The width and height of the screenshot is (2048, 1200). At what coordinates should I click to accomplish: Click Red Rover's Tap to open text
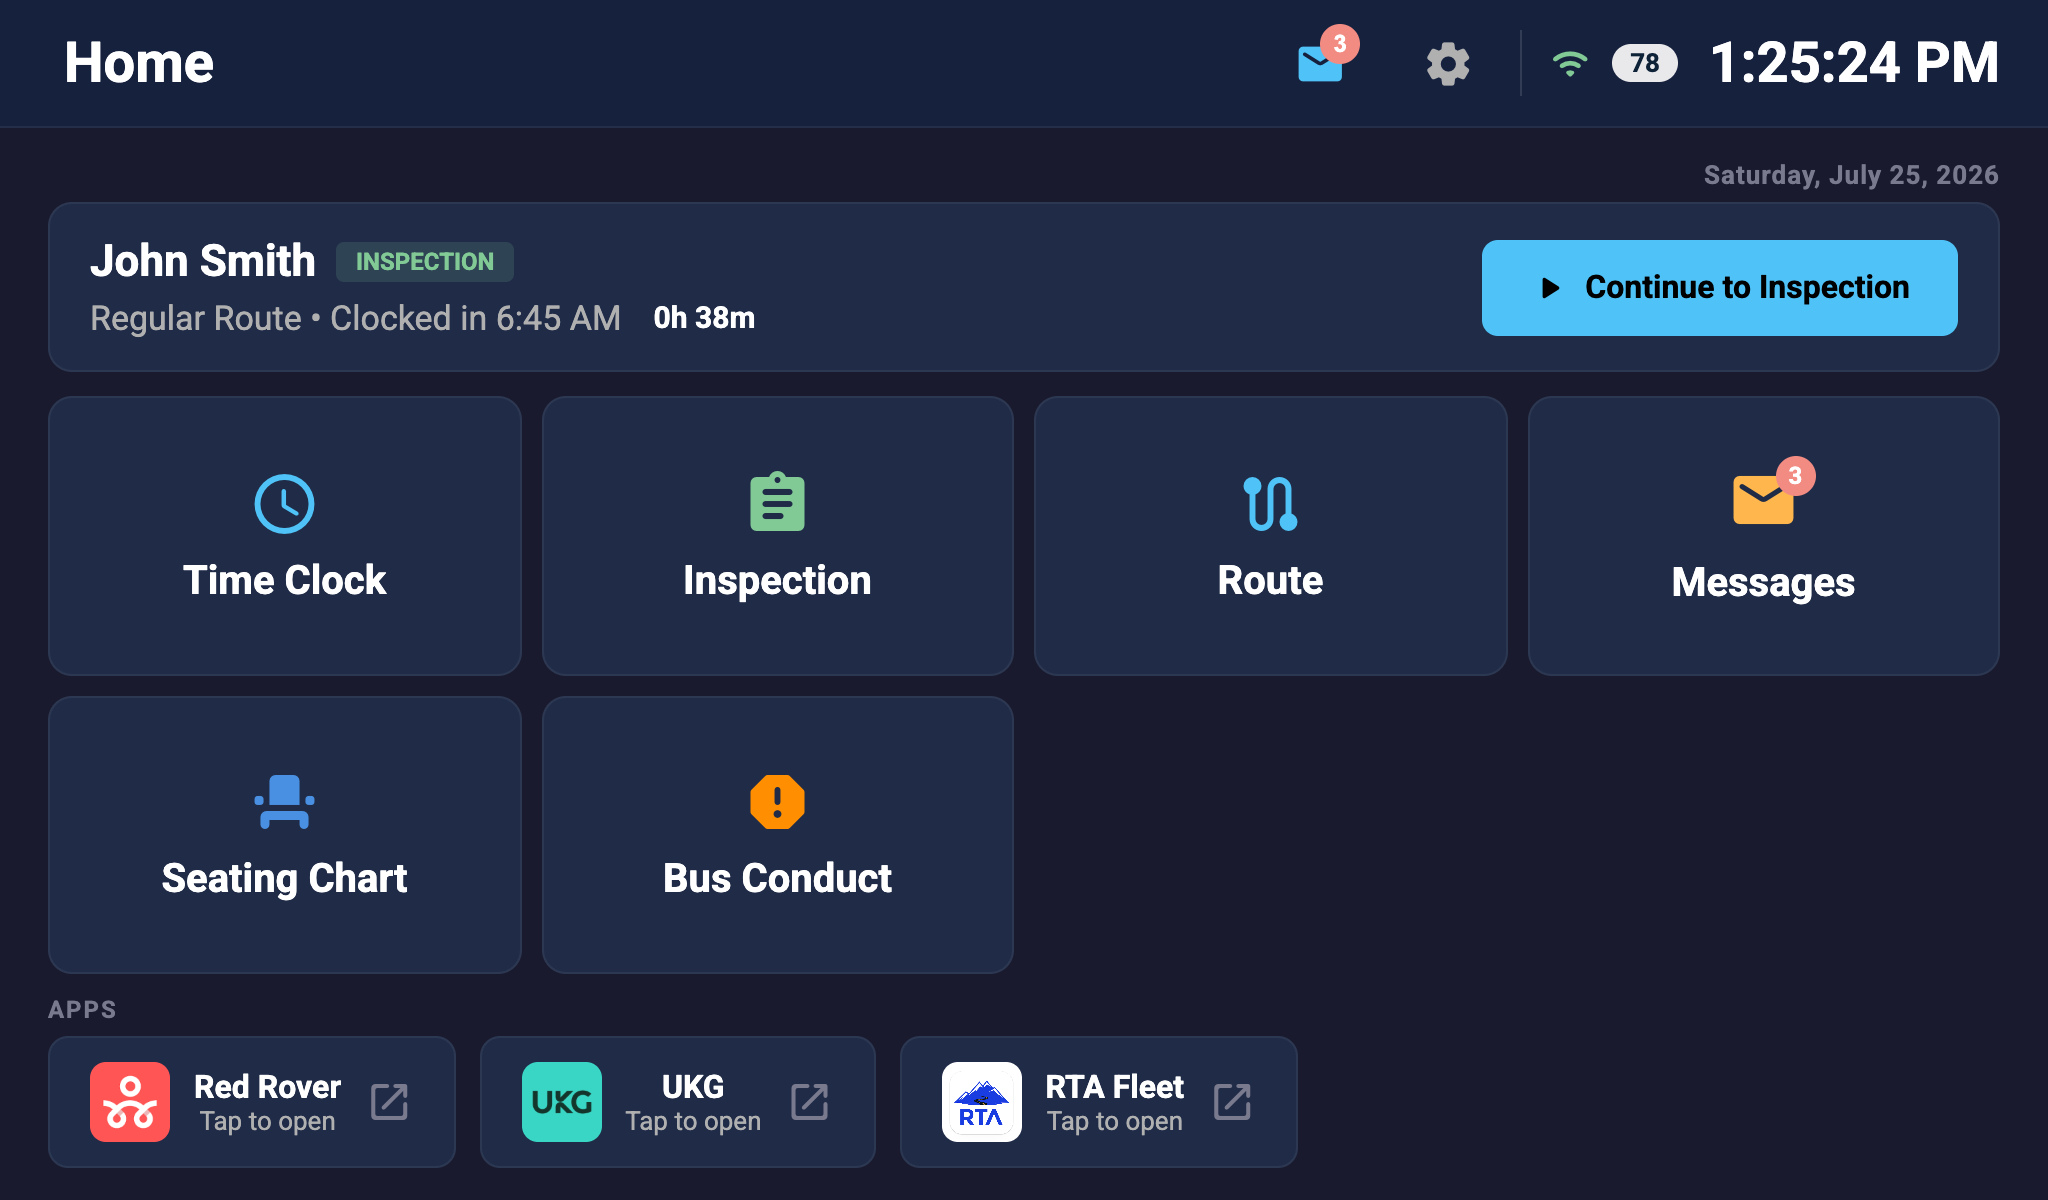pos(267,1121)
